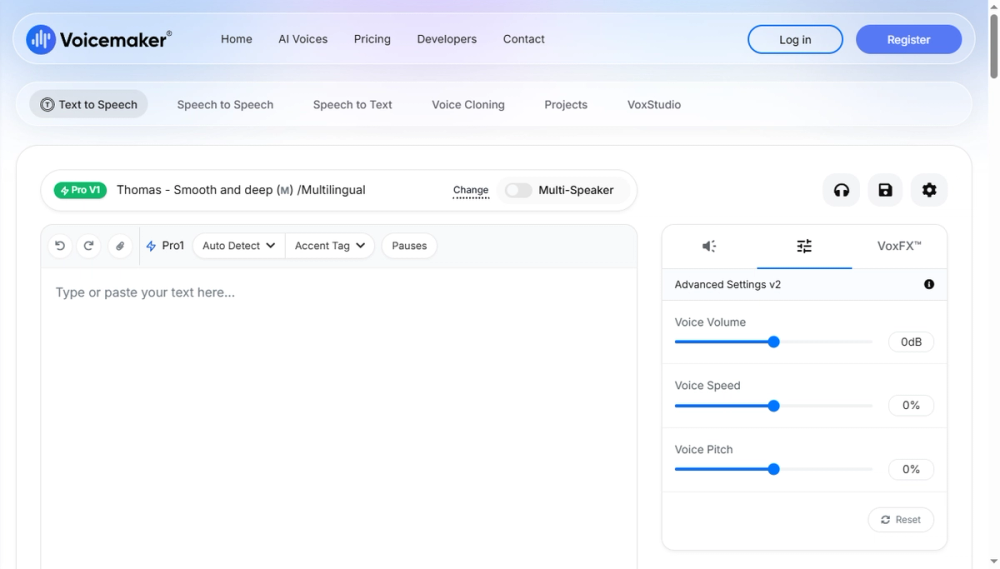Click the Advanced Settings v2 heading
Screen dimensions: 1000x569
point(728,284)
